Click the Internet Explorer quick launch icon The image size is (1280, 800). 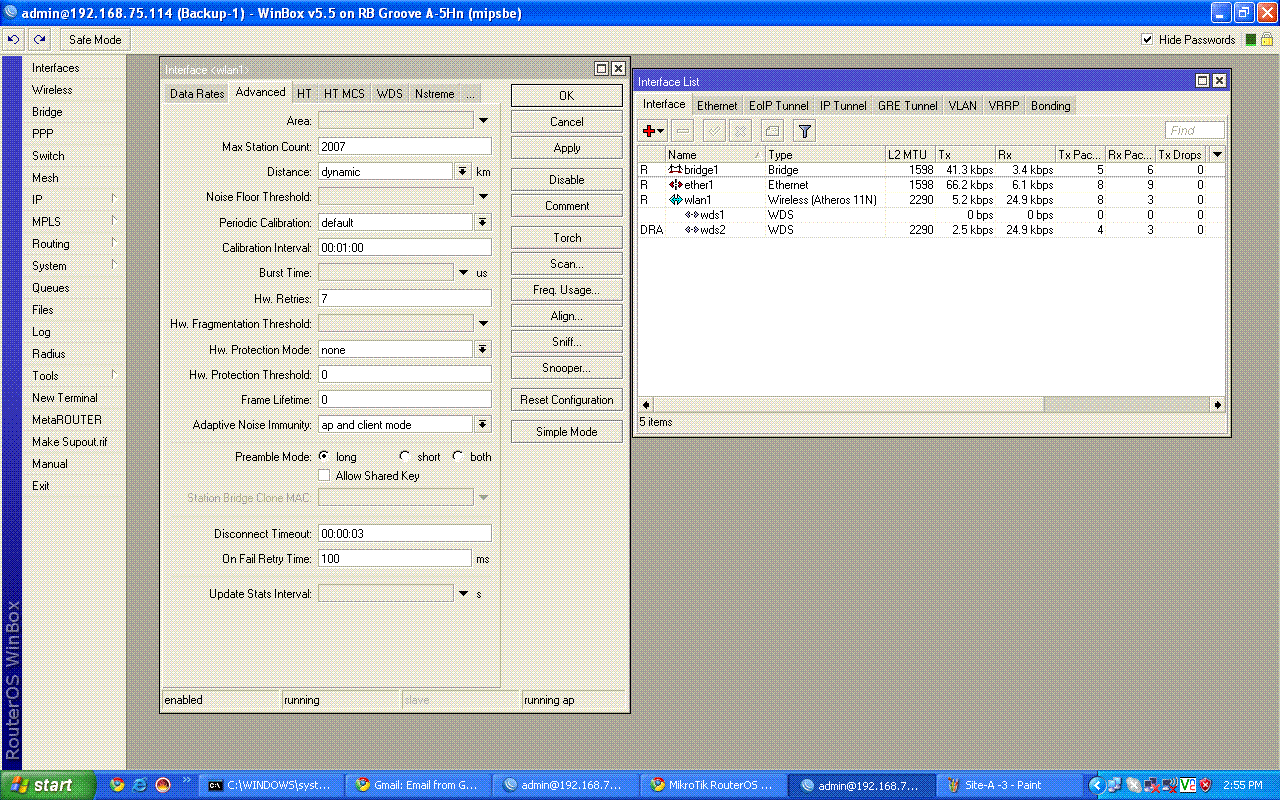[140, 785]
